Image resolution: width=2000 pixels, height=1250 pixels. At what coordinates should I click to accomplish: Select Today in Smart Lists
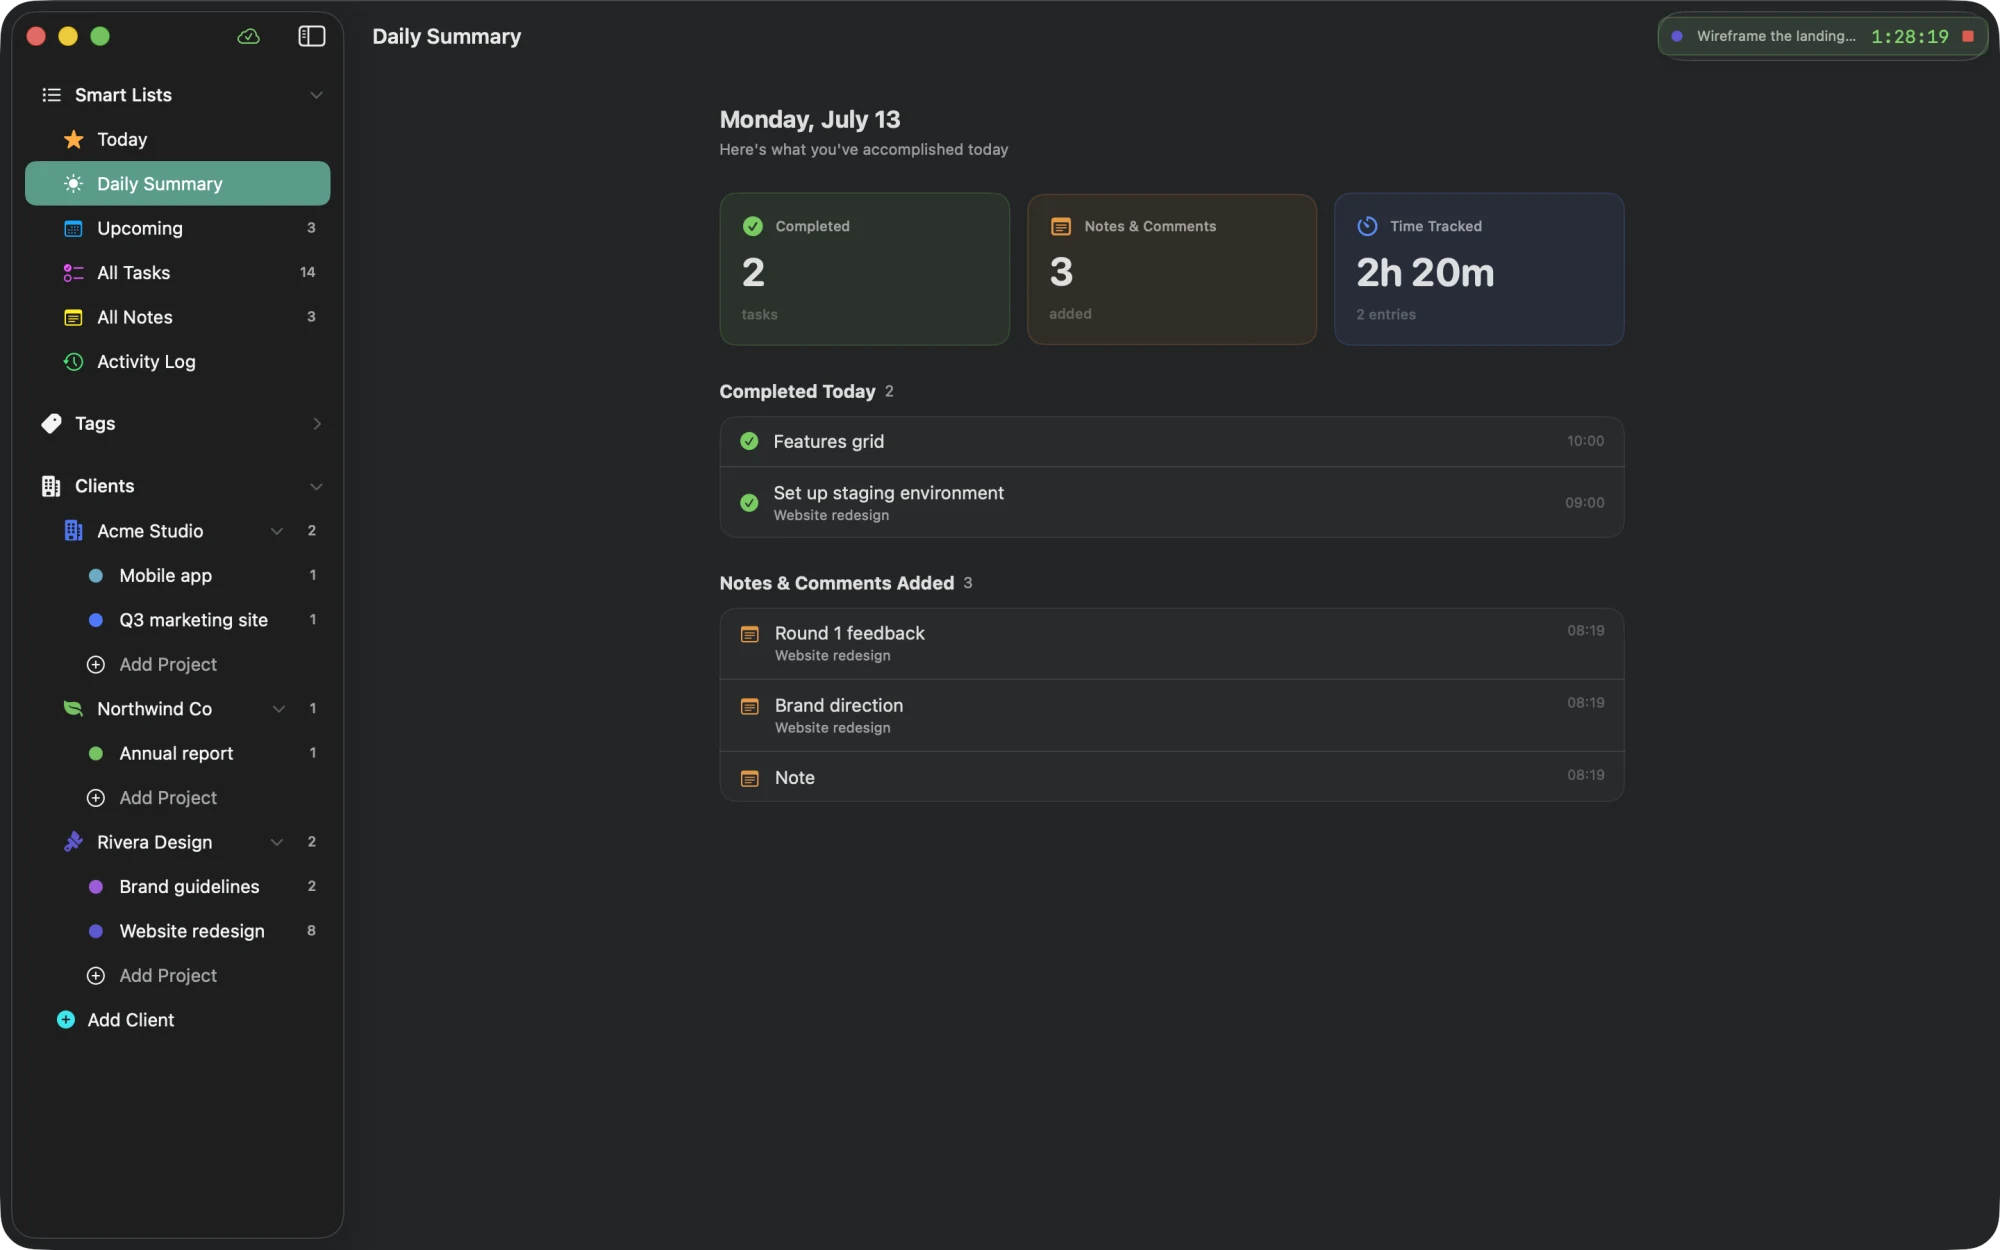pyautogui.click(x=178, y=139)
